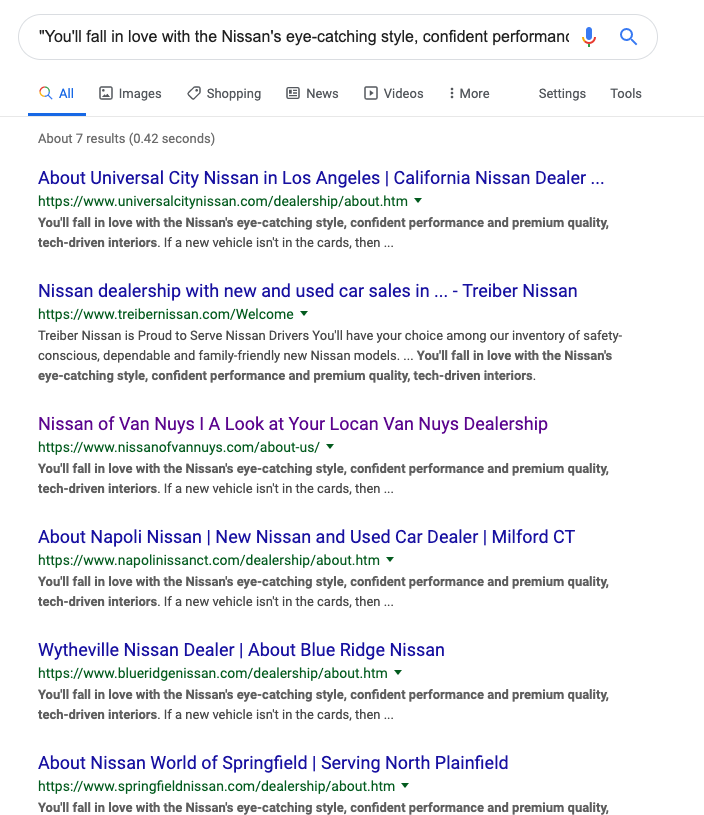Switch to the Shopping results tab
Screen dimensions: 704x815
(224, 93)
